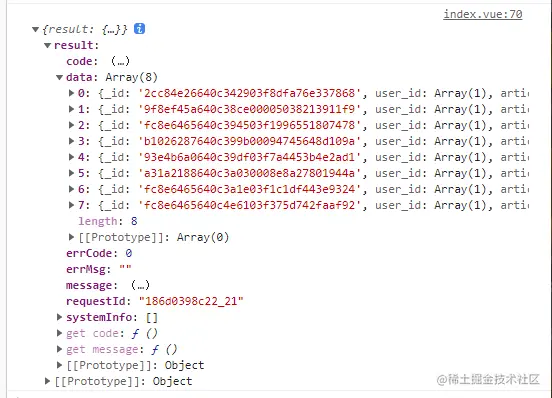Invoke the code getter ellipsis (…)
This screenshot has width=552, height=398.
coord(120,61)
